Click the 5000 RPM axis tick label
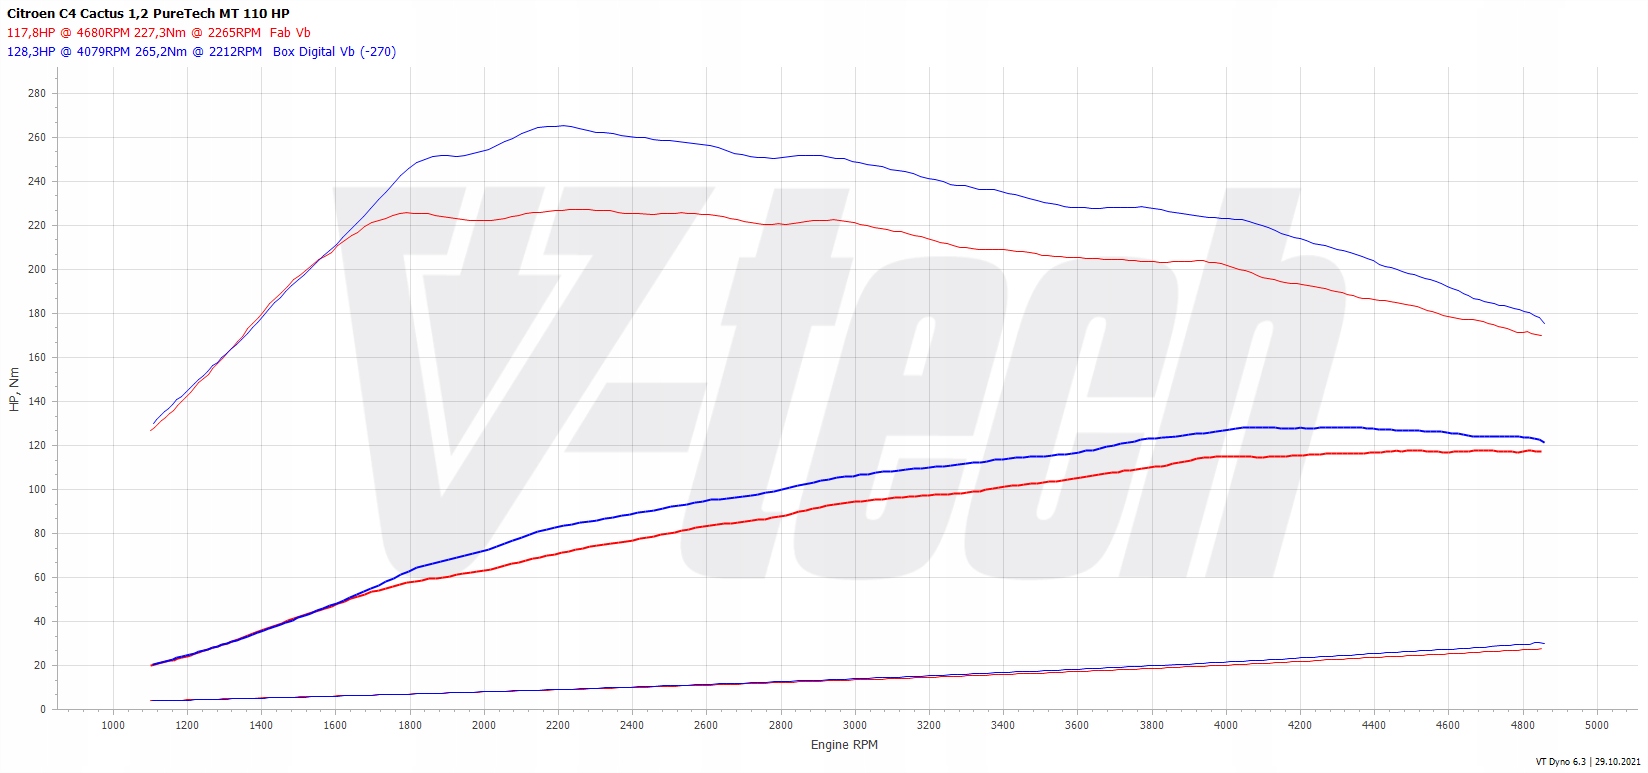The image size is (1648, 773). 1597,726
